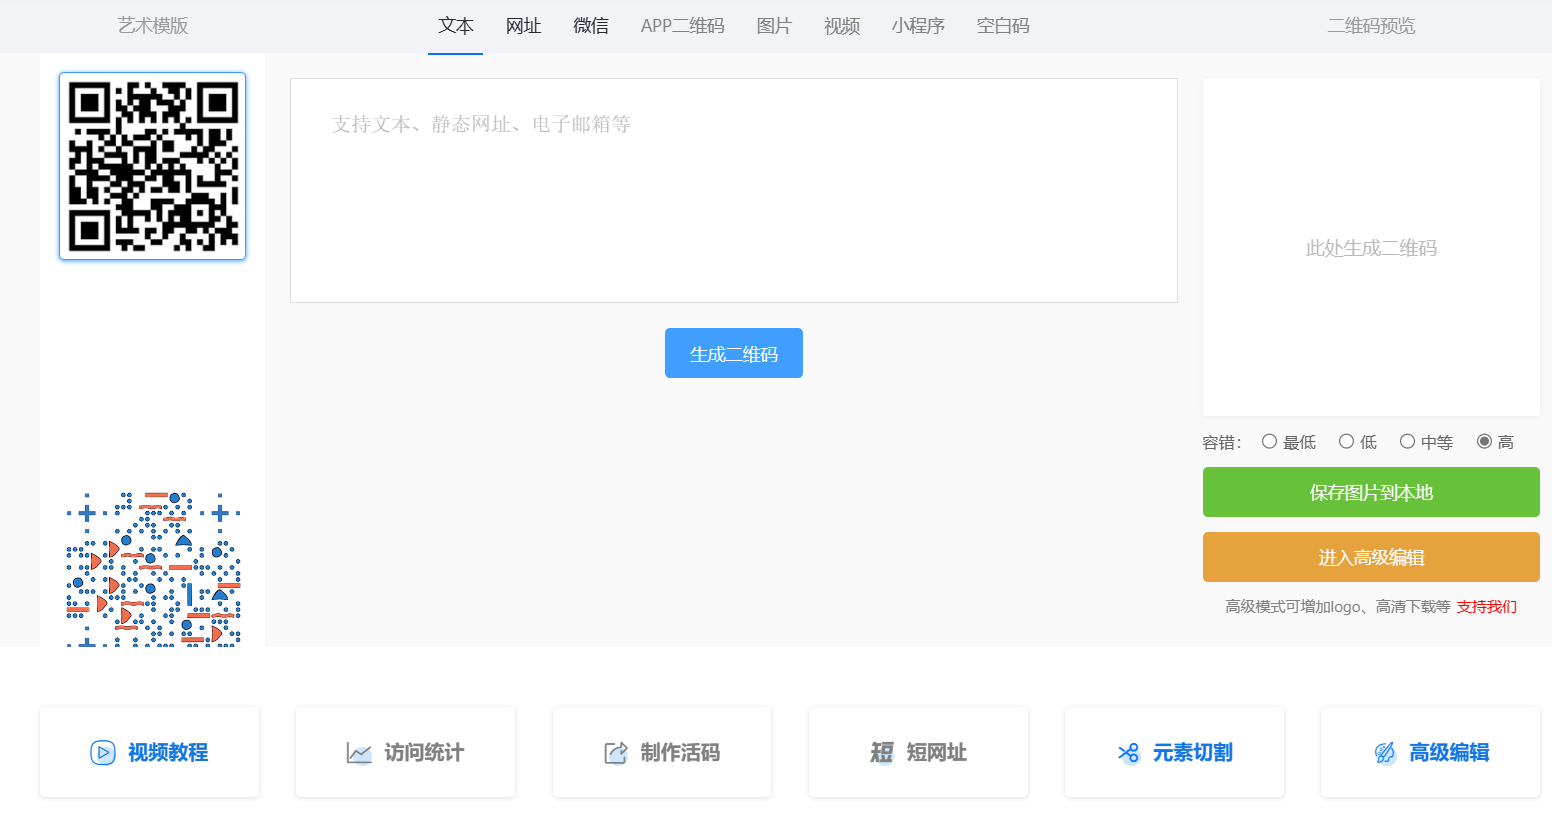Choose the 中等 error correction level
The image size is (1552, 814).
click(x=1408, y=441)
